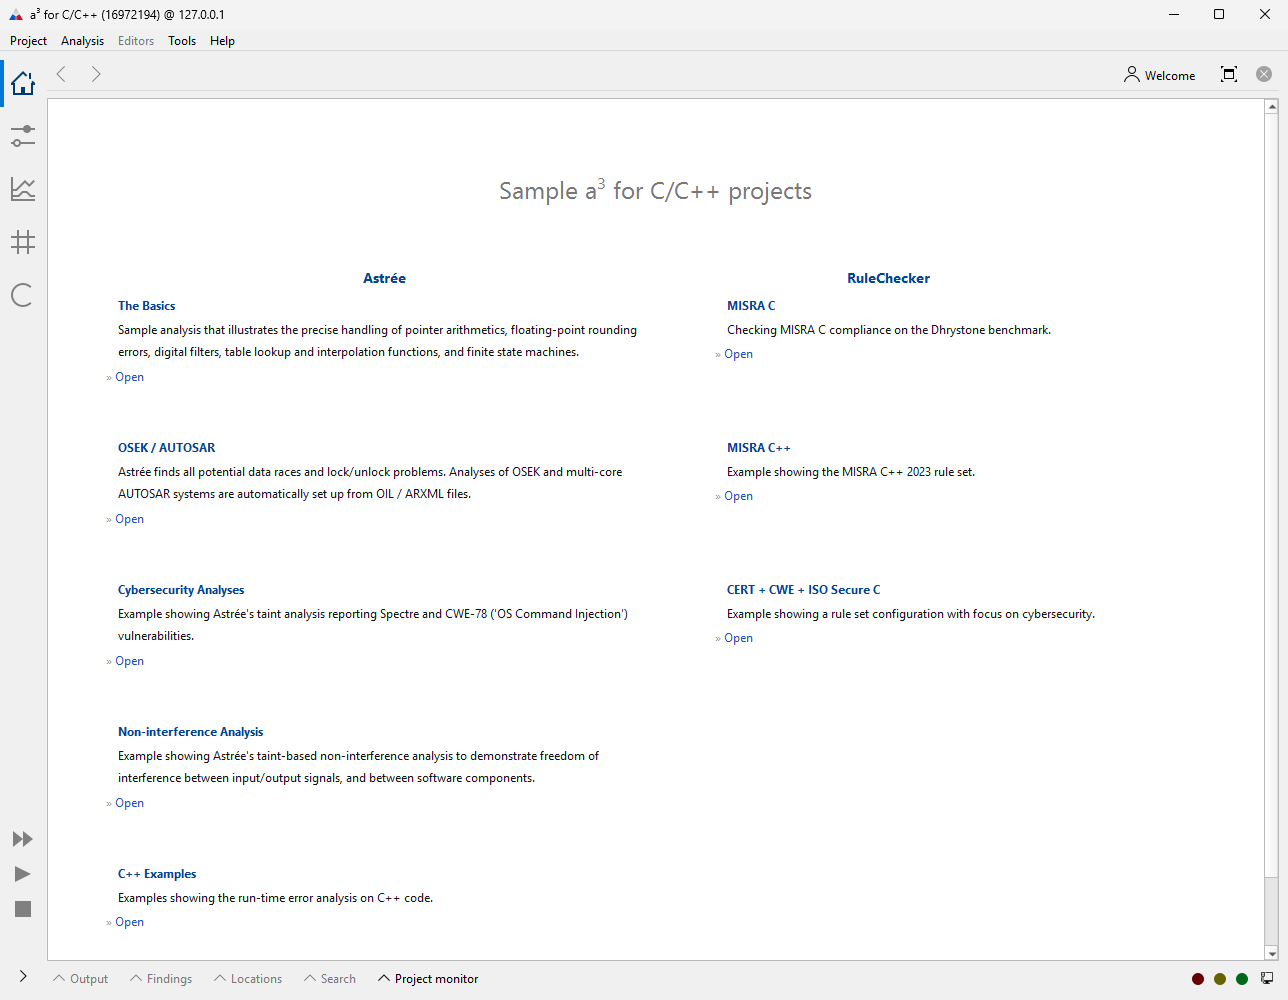
Task: Open the C++ Examples sample
Action: pos(129,922)
